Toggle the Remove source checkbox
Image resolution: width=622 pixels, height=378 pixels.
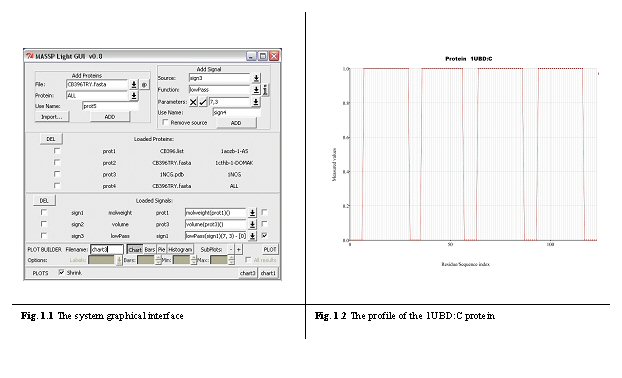(166, 122)
